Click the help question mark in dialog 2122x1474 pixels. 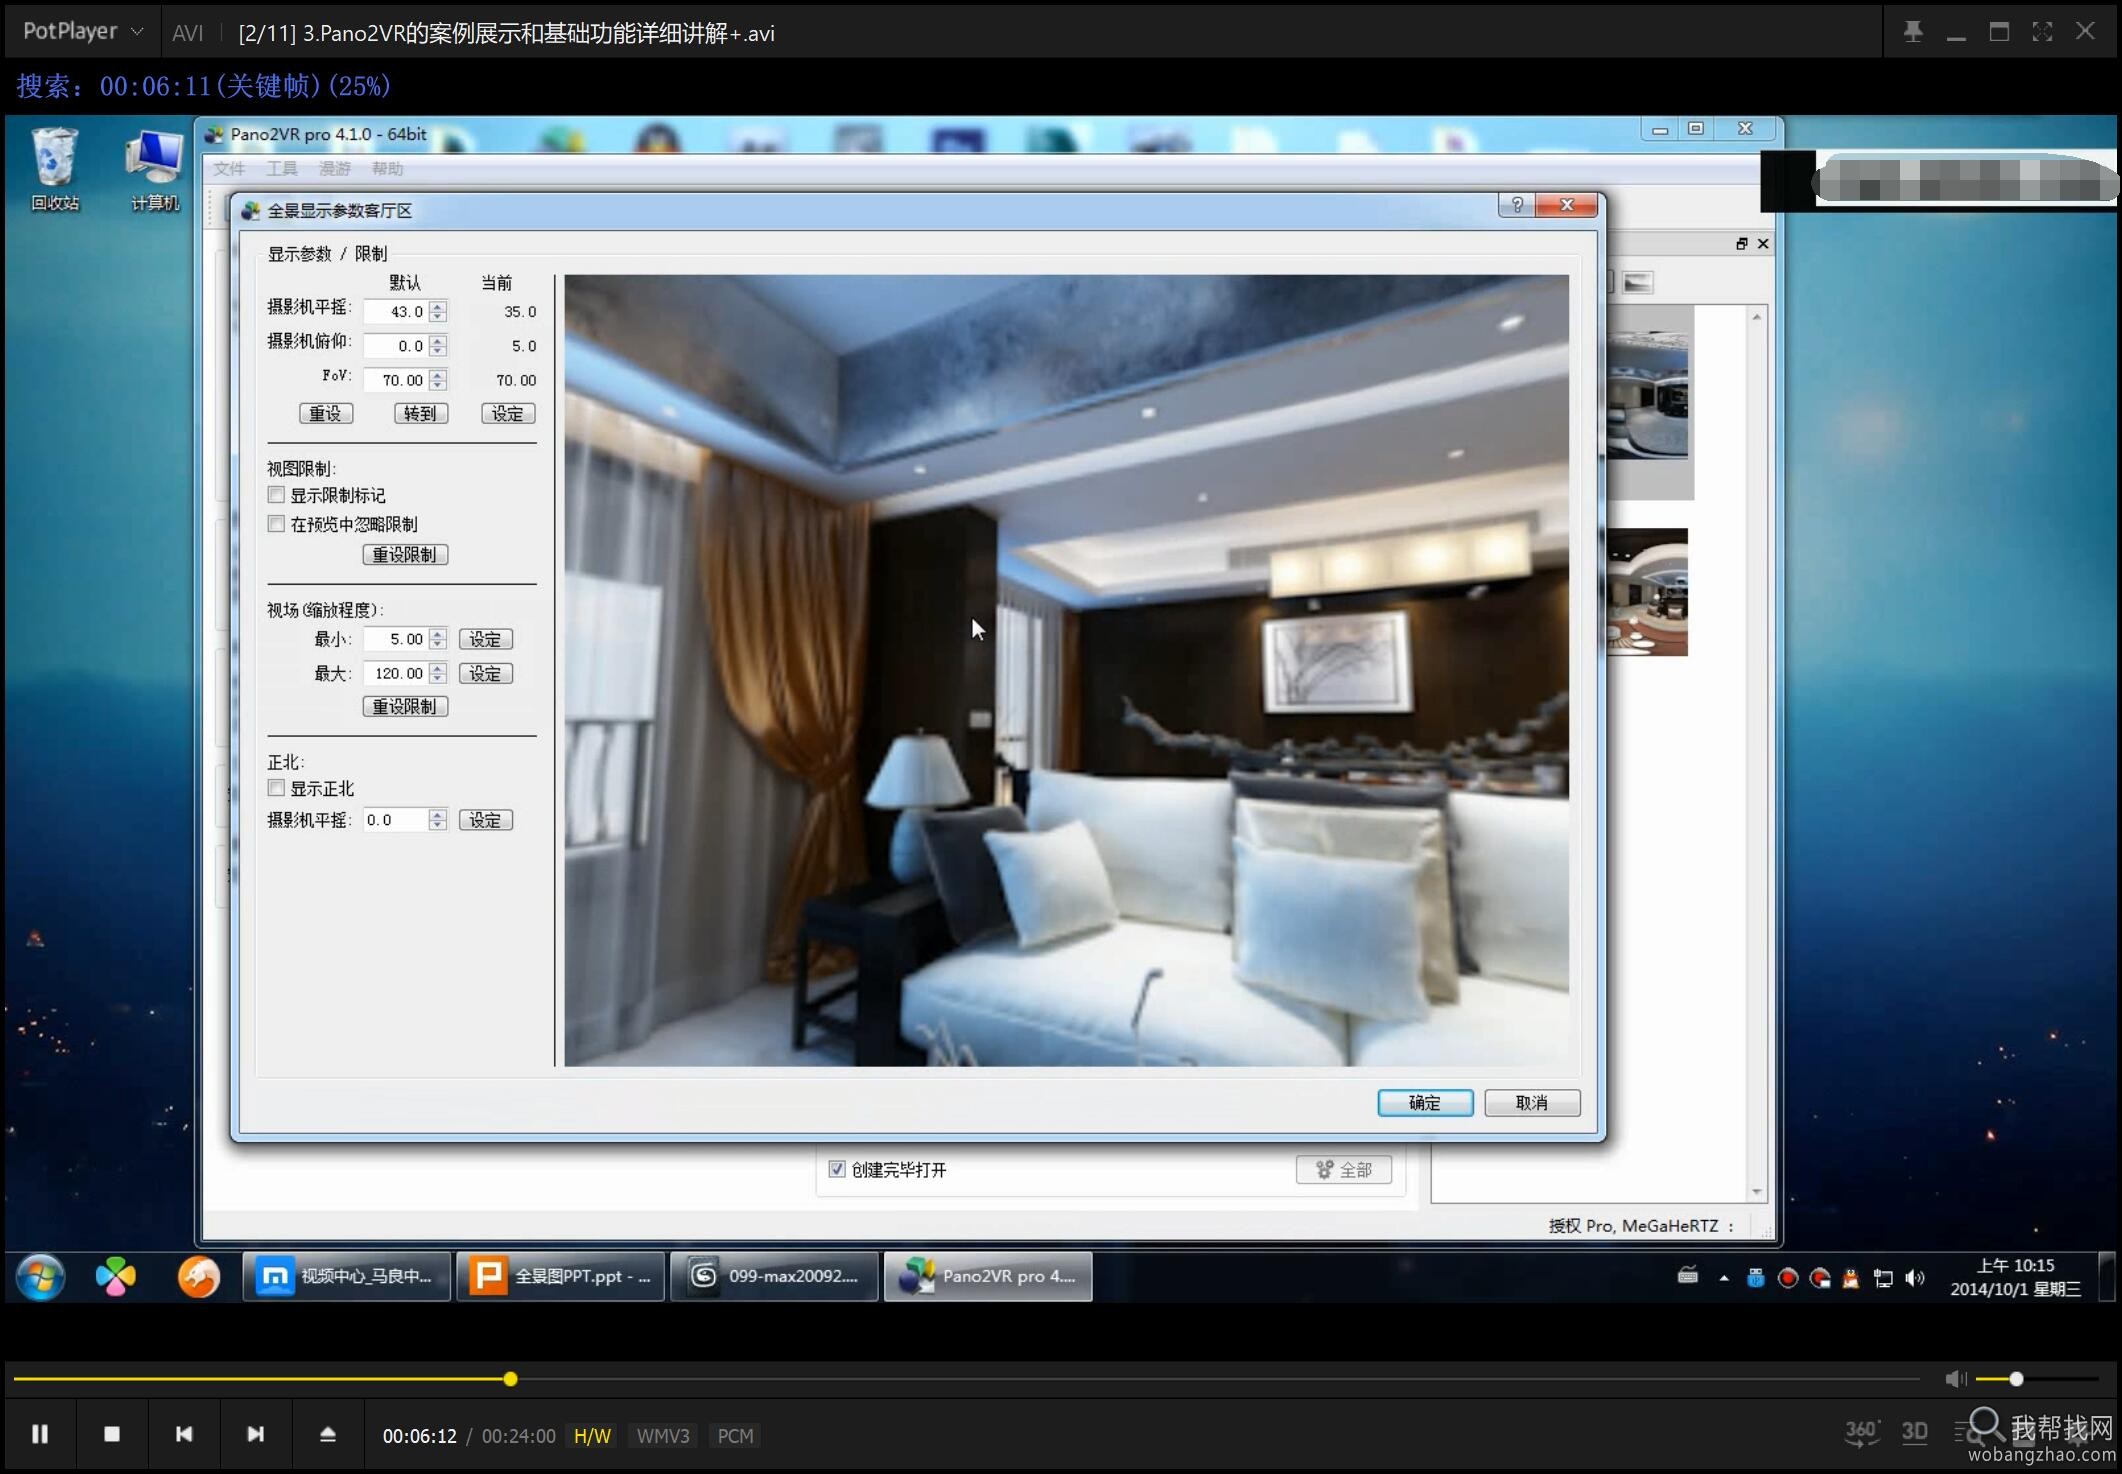(x=1517, y=205)
